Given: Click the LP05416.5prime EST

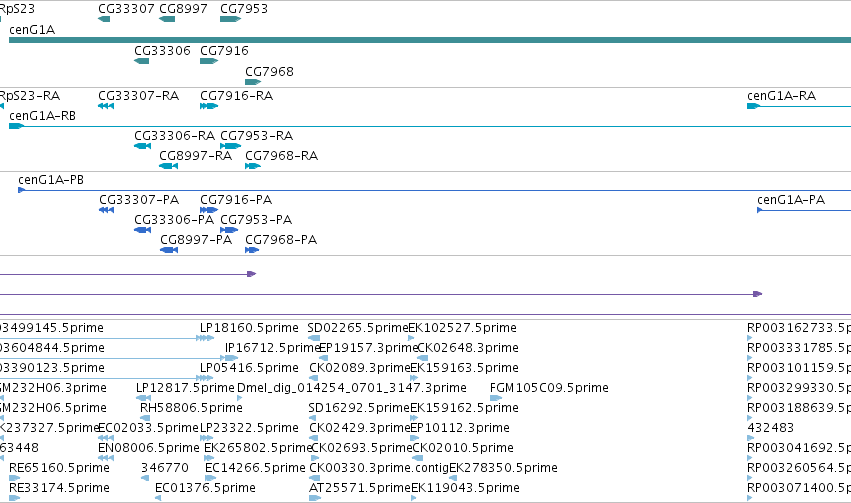Looking at the screenshot, I should tap(249, 368).
